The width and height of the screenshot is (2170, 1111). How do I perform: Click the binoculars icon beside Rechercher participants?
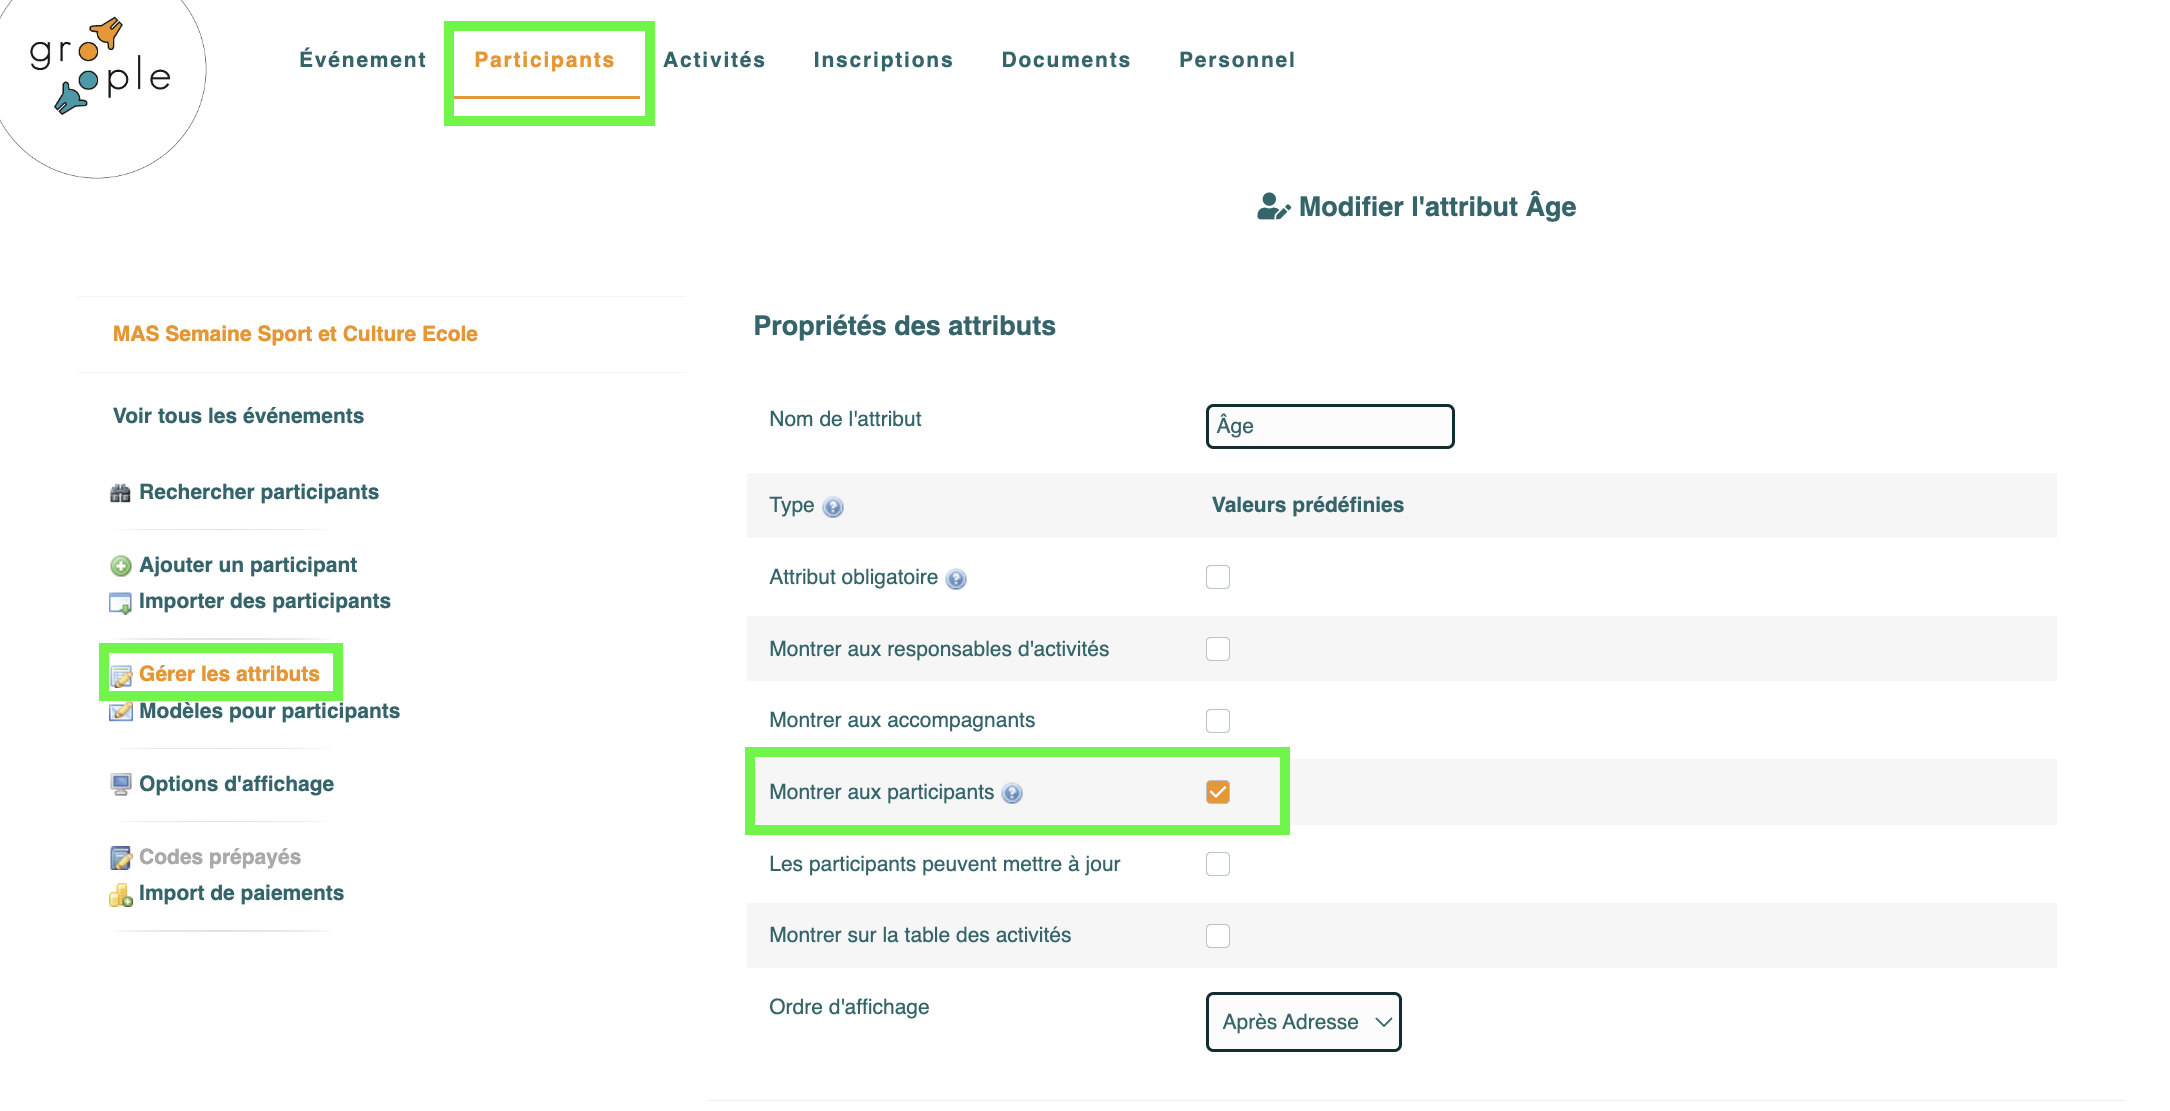point(120,493)
